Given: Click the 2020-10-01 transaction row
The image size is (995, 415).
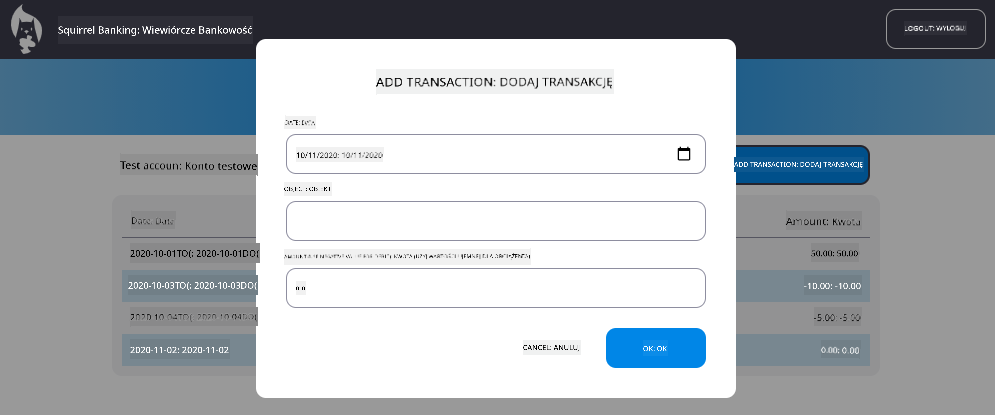Looking at the screenshot, I should click(190, 254).
